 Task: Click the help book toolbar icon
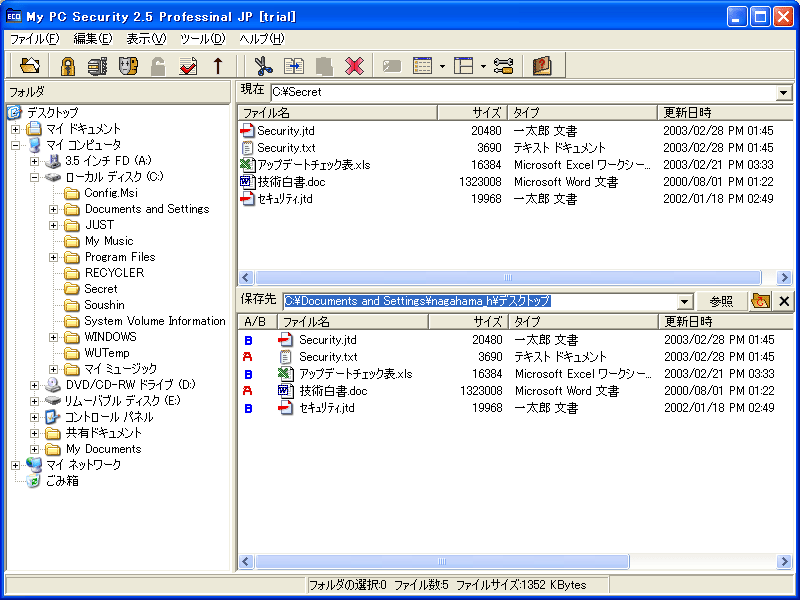542,66
